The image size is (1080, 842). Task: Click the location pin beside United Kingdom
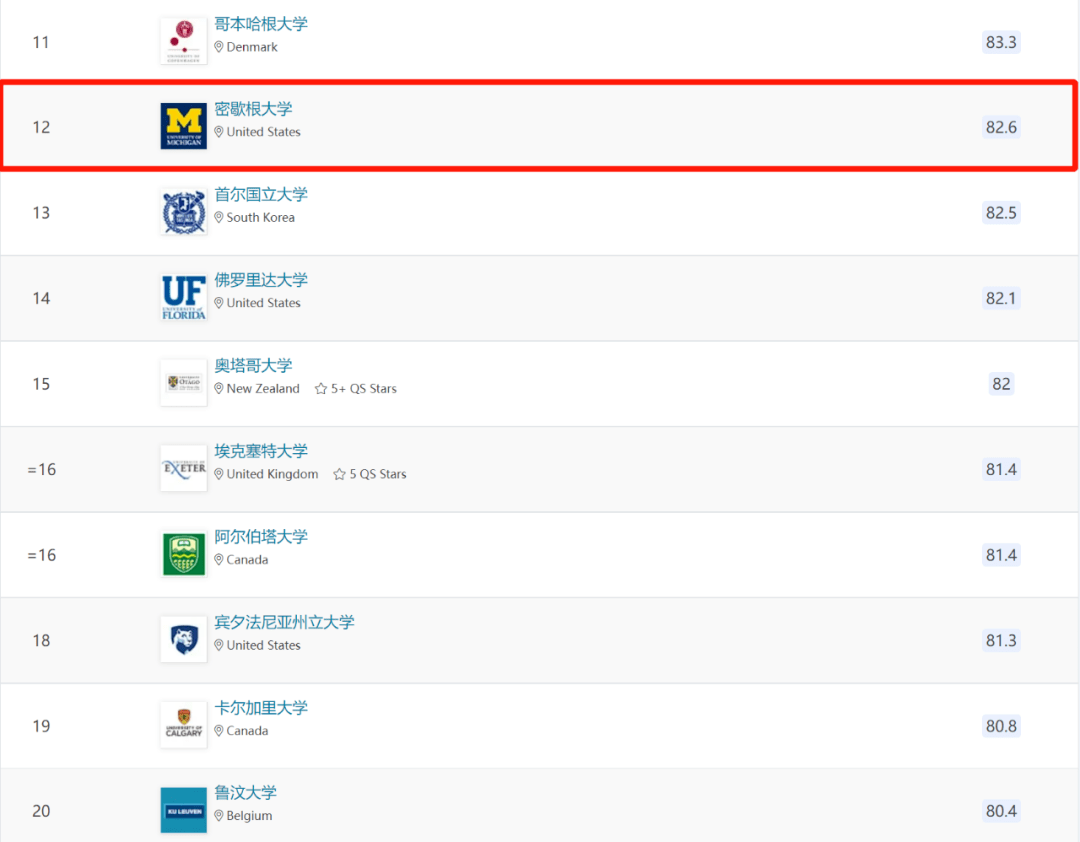[218, 474]
